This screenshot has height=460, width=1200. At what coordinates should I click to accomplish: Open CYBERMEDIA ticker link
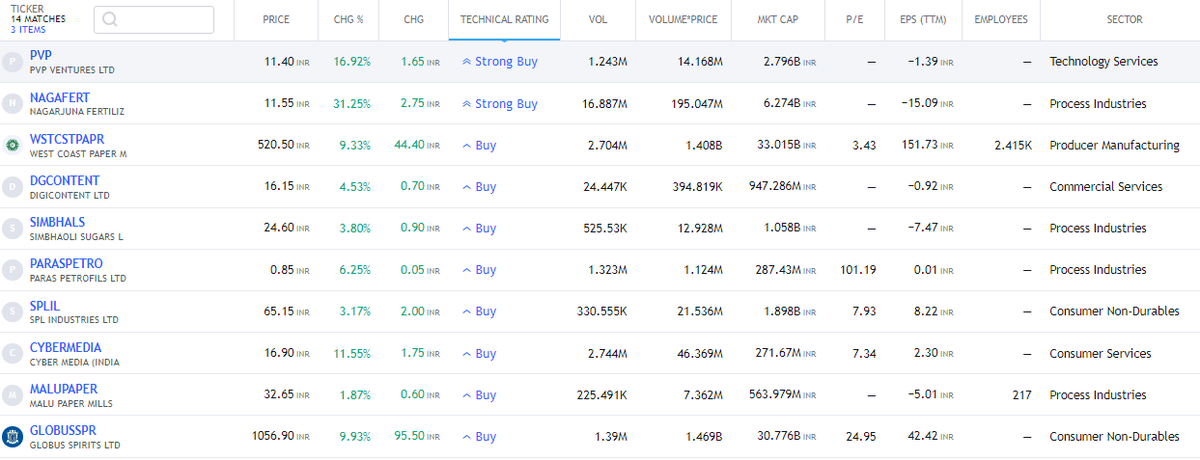[x=64, y=347]
